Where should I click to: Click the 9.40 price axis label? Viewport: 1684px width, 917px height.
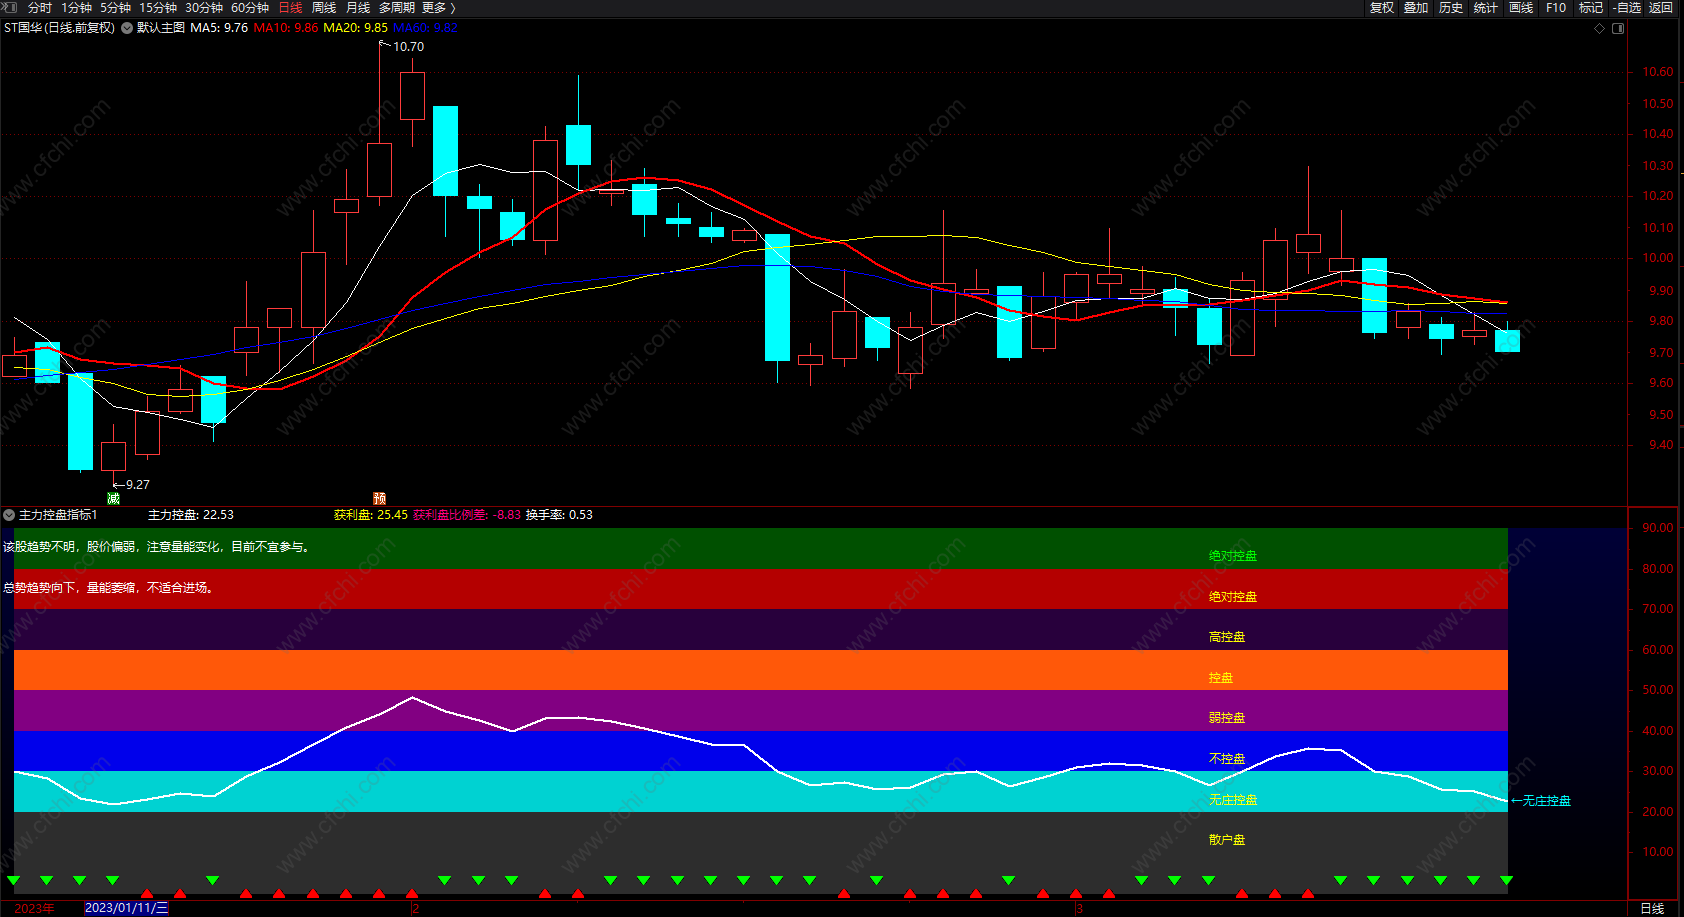coord(1661,445)
